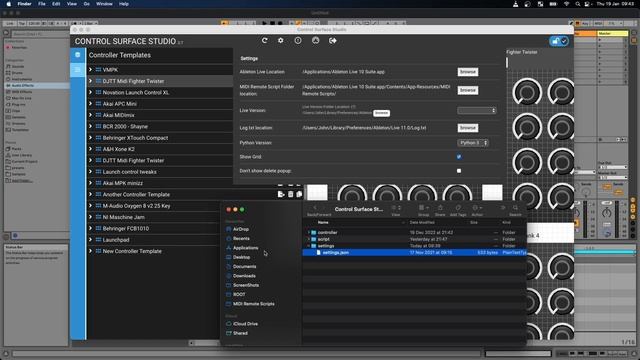This screenshot has height=360, width=640.
Task: Open the Live Version dropdown
Action: point(476,110)
